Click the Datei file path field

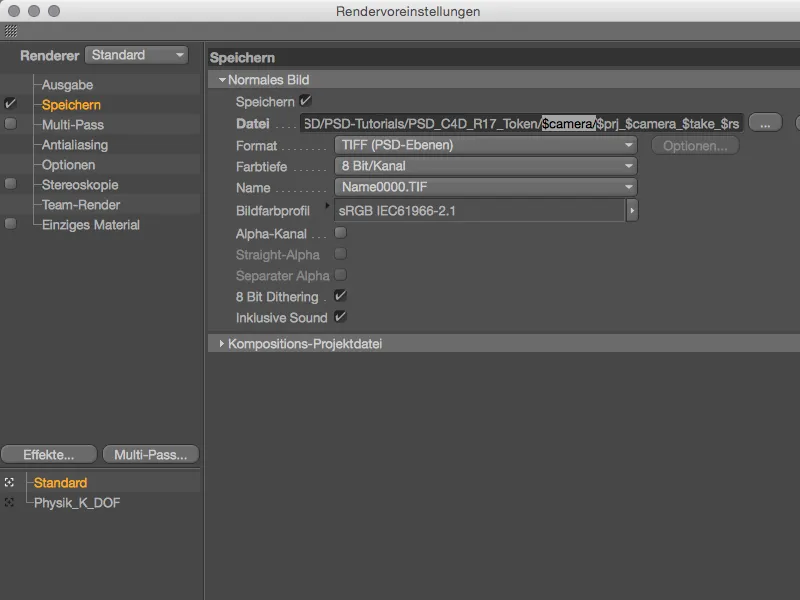521,123
